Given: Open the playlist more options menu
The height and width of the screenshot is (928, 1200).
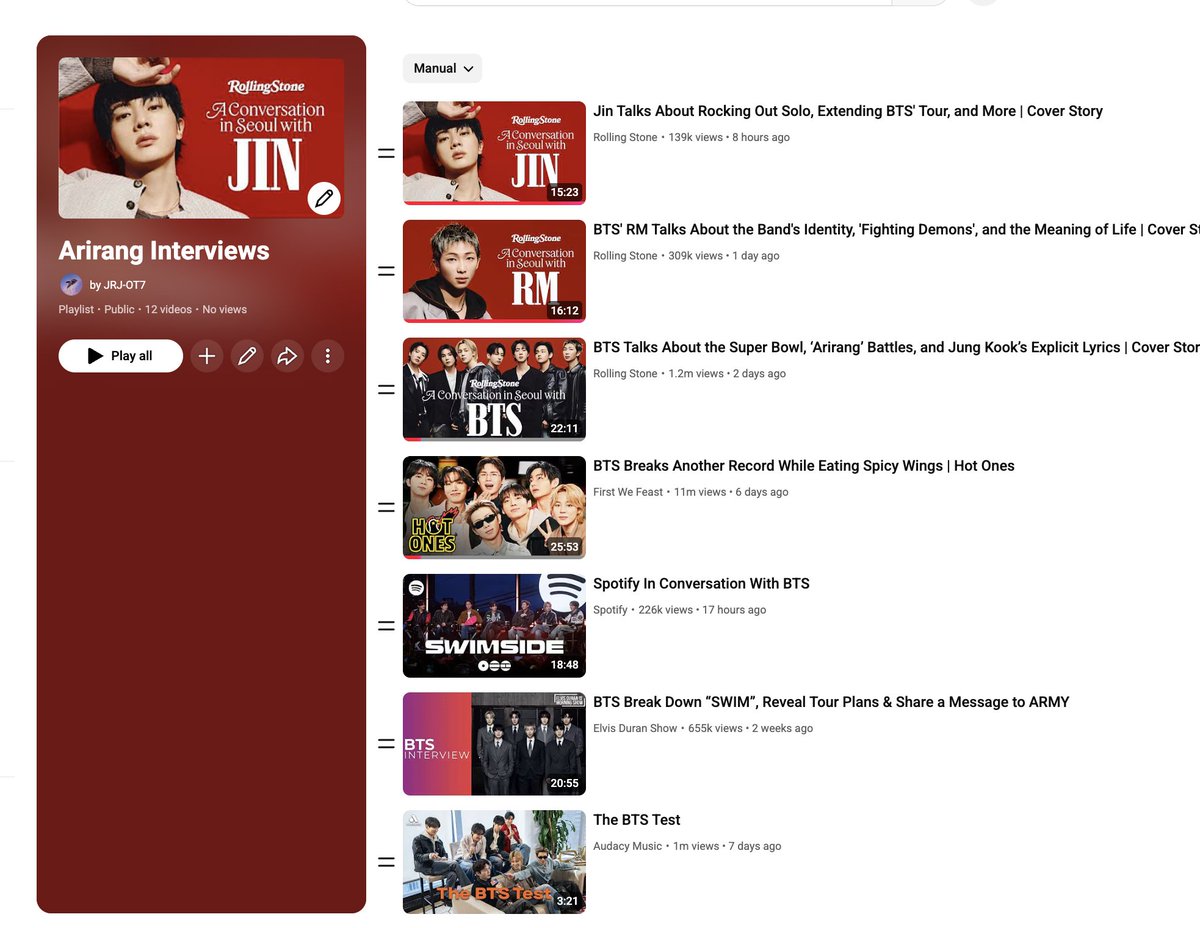Looking at the screenshot, I should coord(327,356).
